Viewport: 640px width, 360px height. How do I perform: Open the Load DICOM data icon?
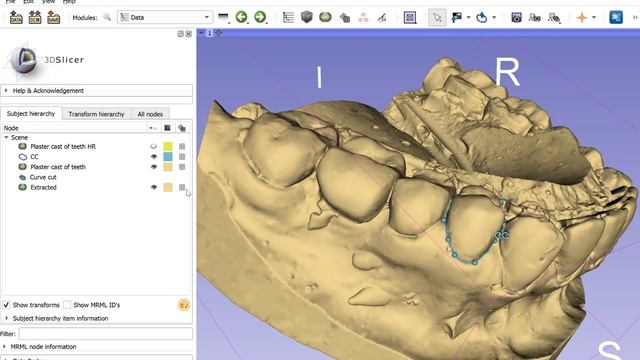point(35,18)
